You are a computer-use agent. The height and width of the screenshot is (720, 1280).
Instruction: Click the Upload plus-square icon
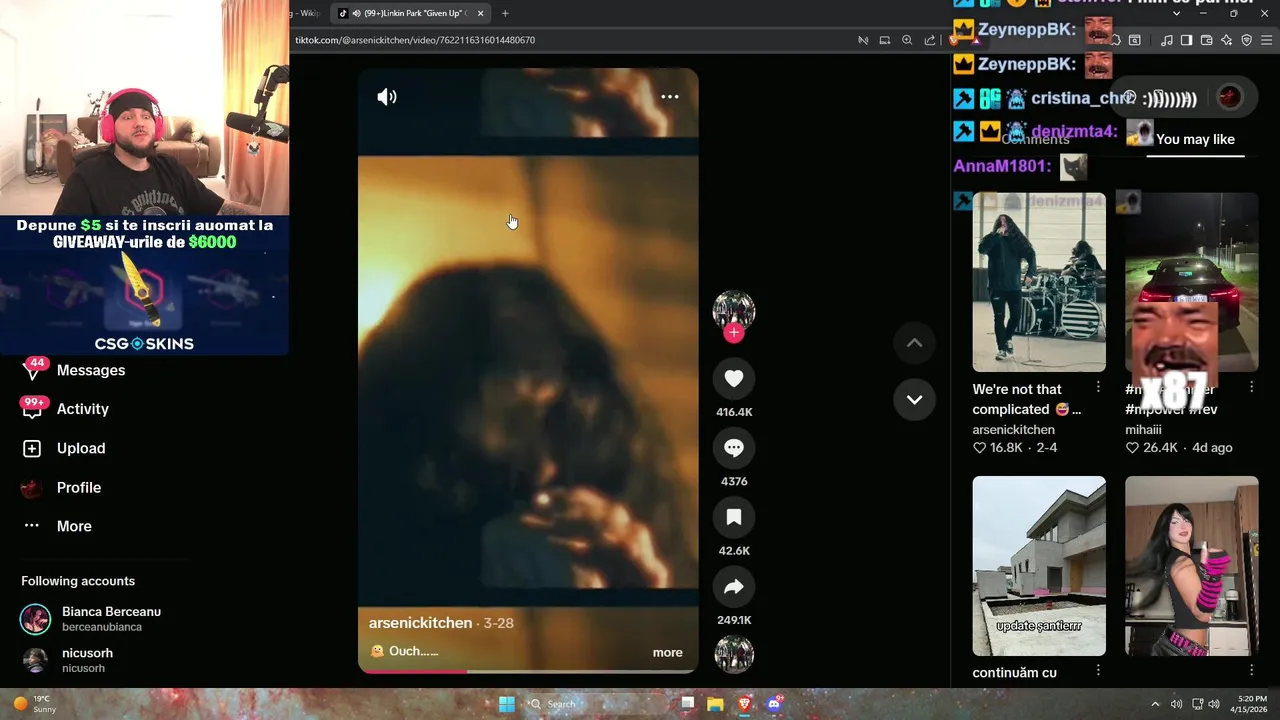click(32, 449)
